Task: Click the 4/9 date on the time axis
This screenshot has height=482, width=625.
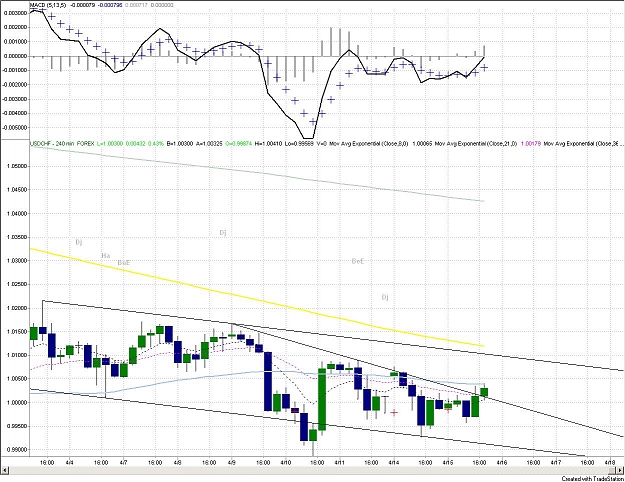Action: pos(232,462)
